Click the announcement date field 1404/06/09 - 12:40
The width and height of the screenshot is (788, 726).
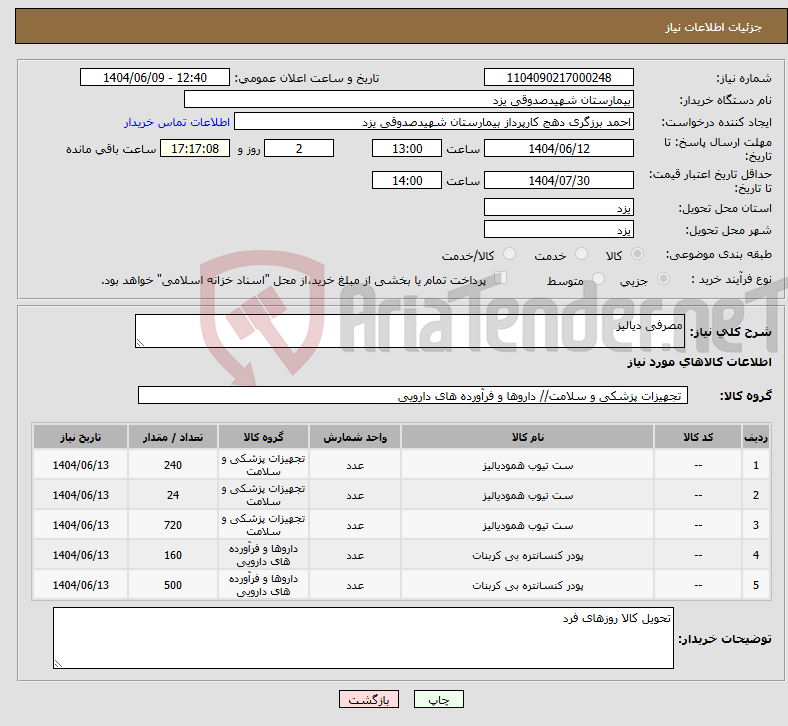click(x=155, y=77)
